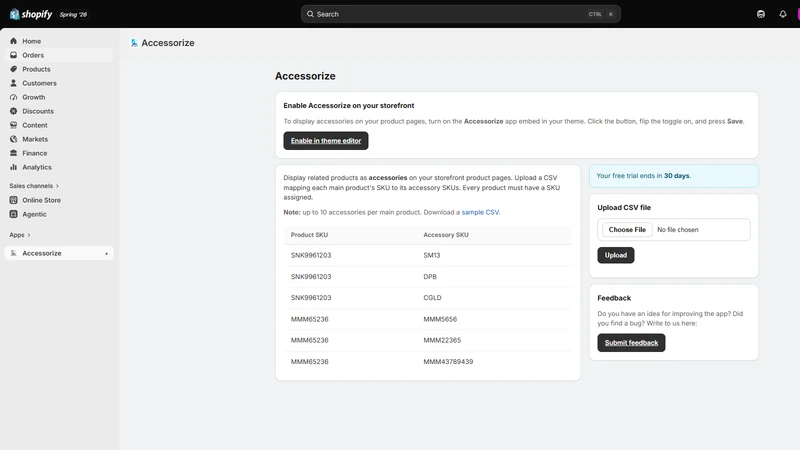The image size is (800, 450).
Task: Click accessory SKU SM13 cell
Action: coord(432,255)
